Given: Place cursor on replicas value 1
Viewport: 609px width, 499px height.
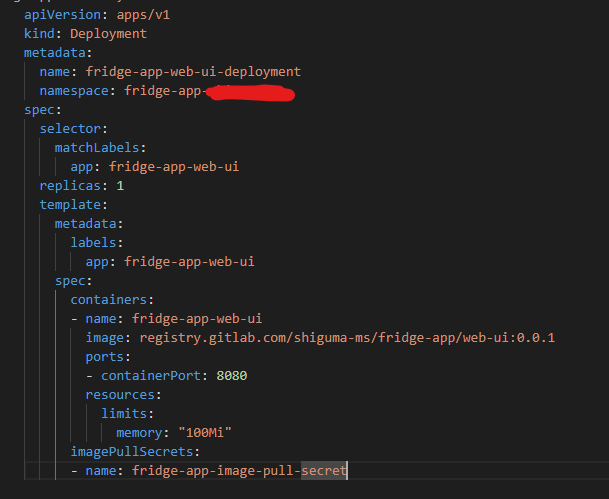Looking at the screenshot, I should click(120, 186).
